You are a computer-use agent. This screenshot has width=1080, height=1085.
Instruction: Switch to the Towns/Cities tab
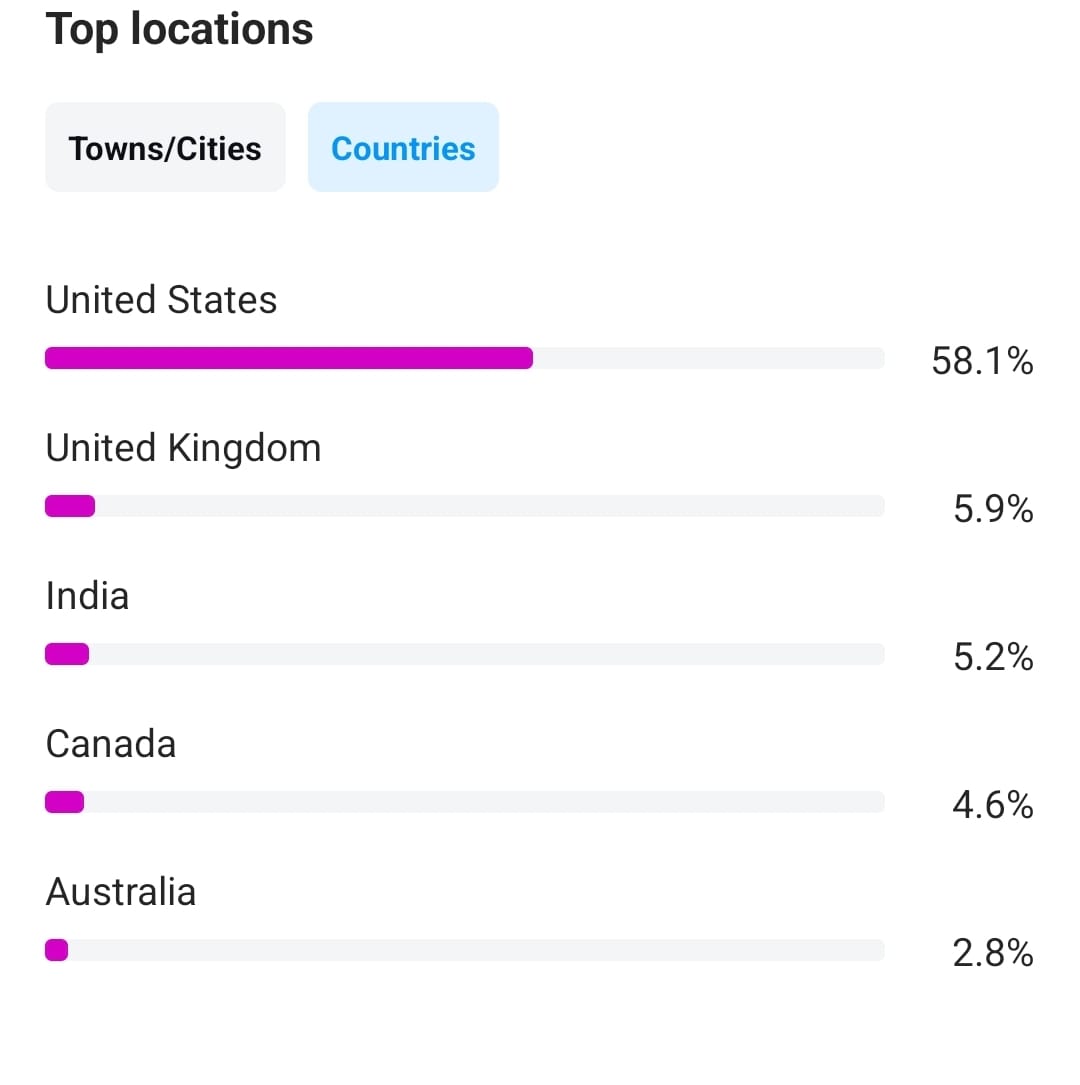pos(165,147)
